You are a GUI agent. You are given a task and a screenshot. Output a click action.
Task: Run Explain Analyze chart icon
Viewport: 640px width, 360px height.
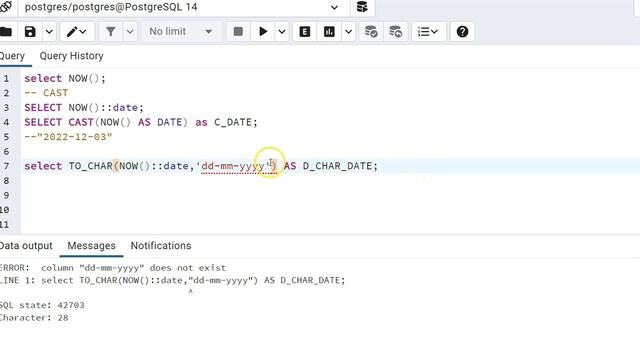coord(329,32)
